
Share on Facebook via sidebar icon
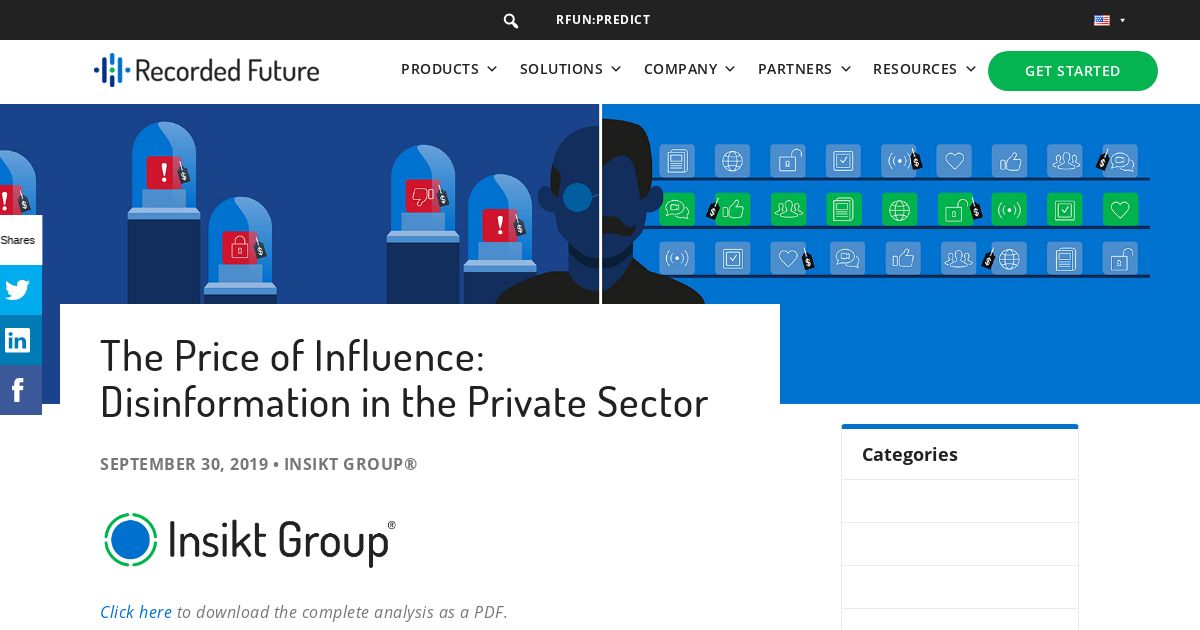click(x=18, y=390)
